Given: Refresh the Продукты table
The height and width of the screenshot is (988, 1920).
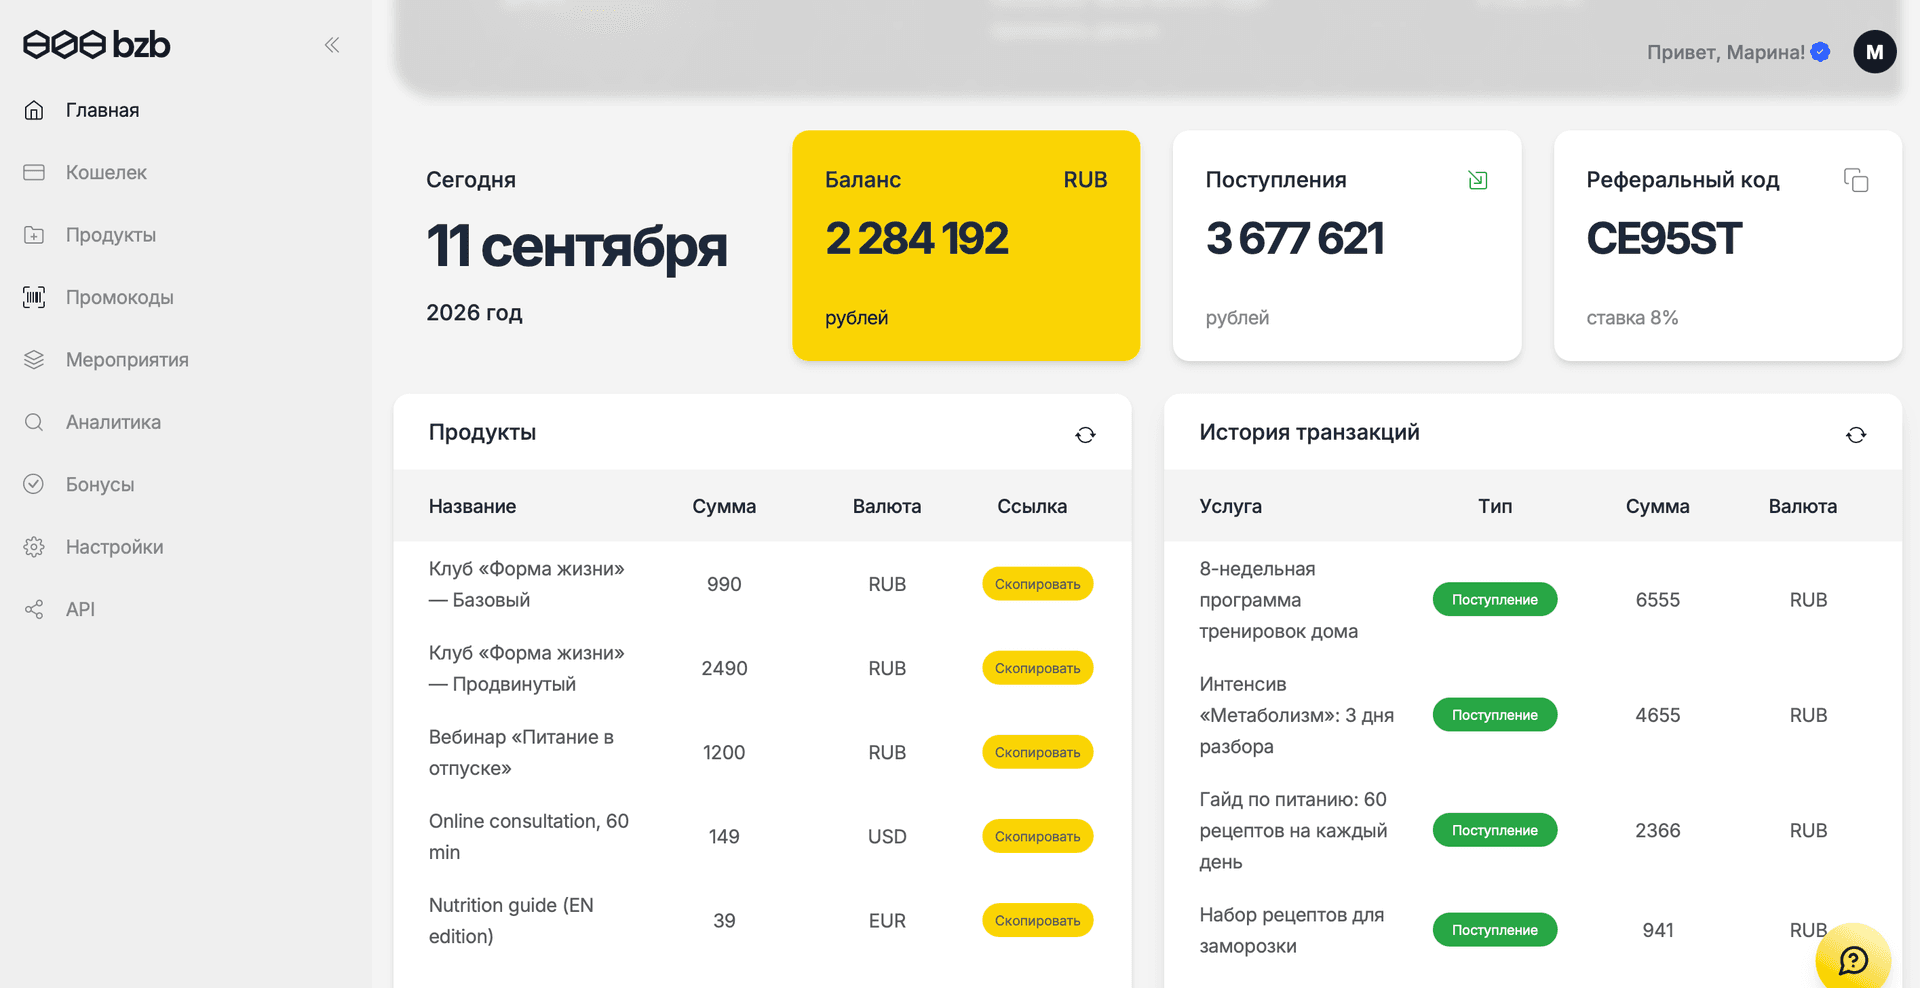Looking at the screenshot, I should pyautogui.click(x=1085, y=435).
